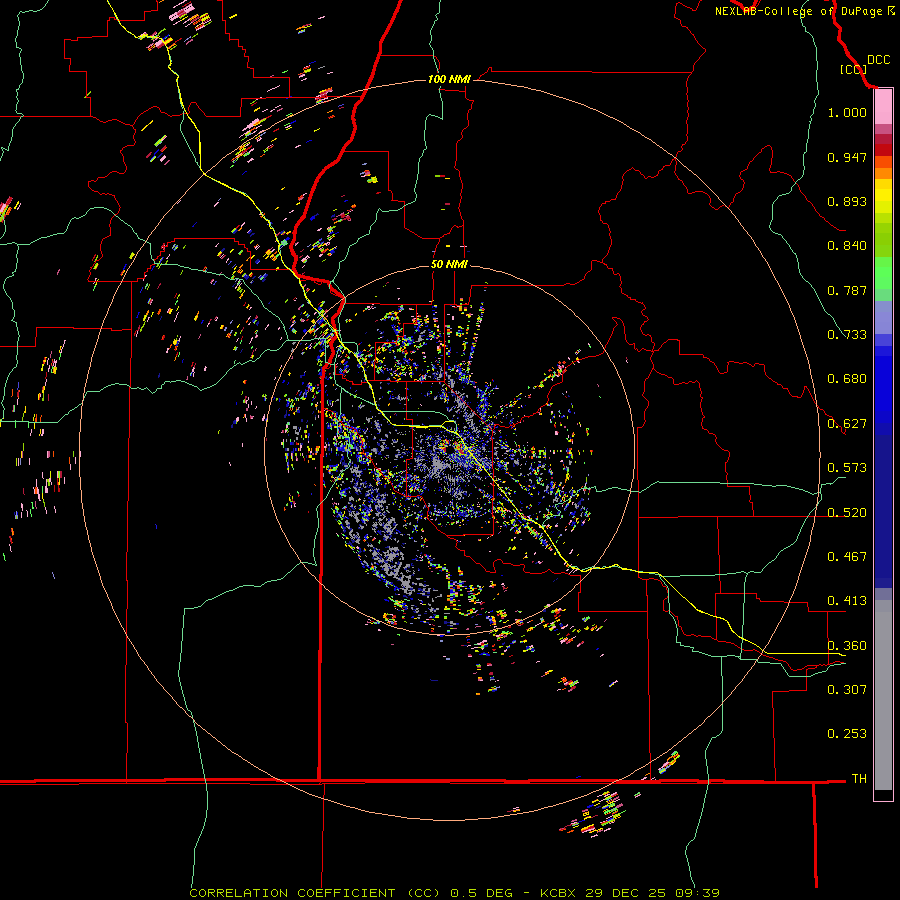Pick the gray lower section of color scale
This screenshot has width=900, height=900.
coord(883,695)
